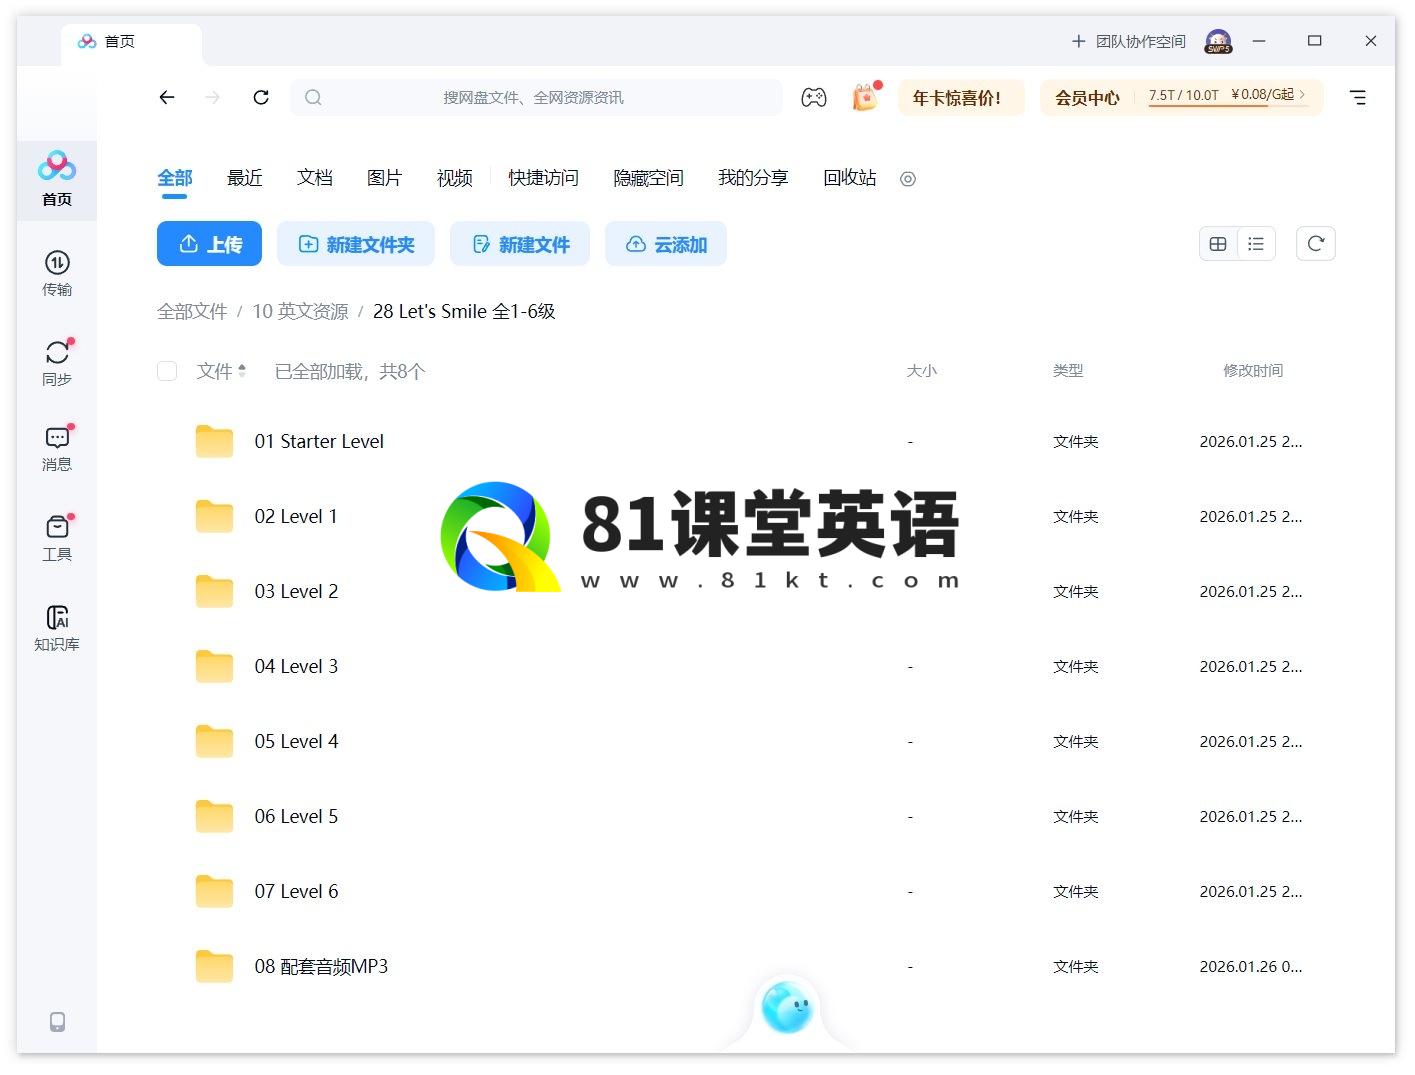Open the 03 Level 2 folder
This screenshot has height=1075, width=1415.
296,591
